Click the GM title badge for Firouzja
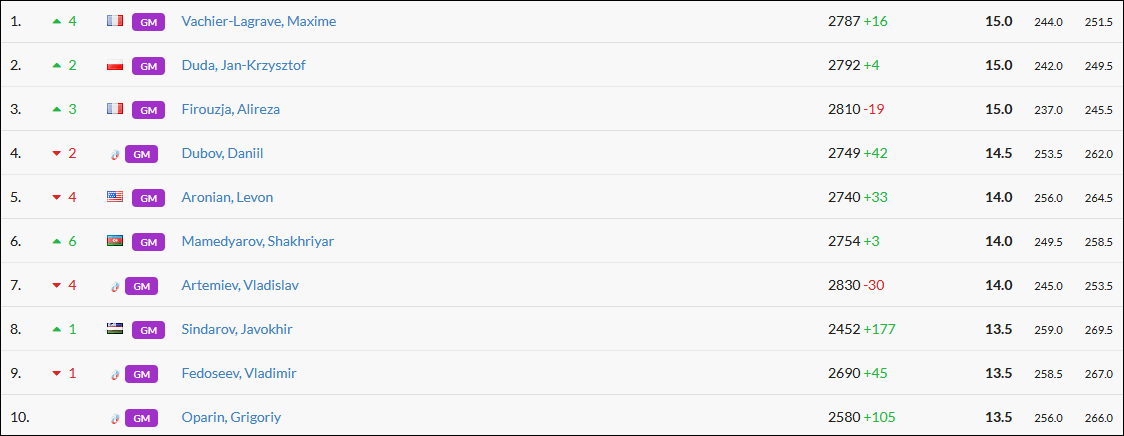The height and width of the screenshot is (436, 1124). click(x=148, y=109)
